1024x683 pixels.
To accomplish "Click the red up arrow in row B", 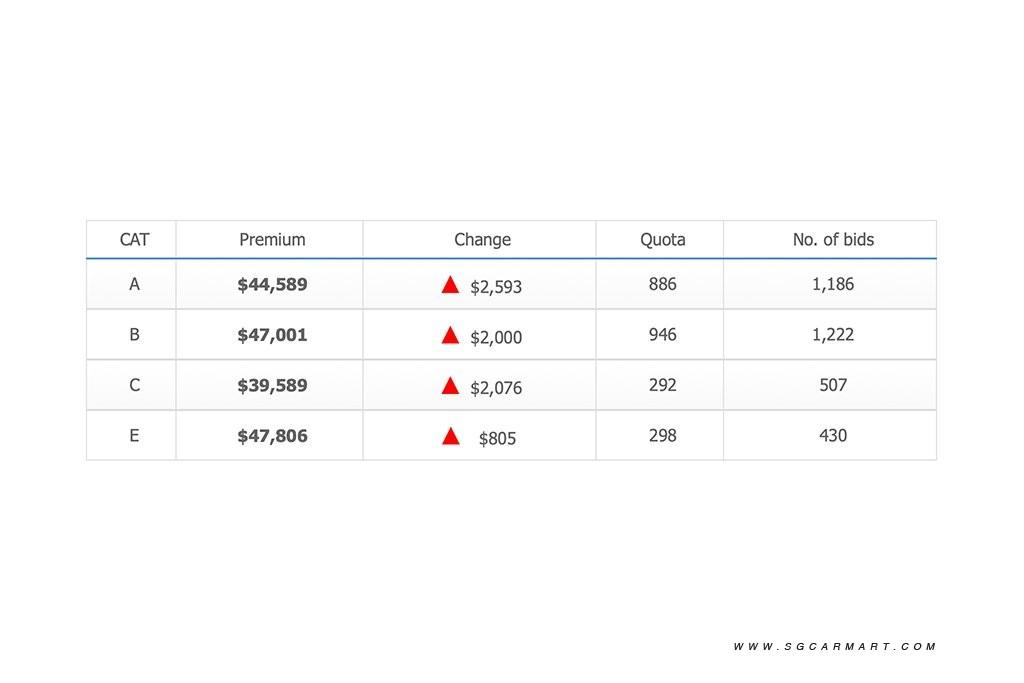I will (450, 335).
